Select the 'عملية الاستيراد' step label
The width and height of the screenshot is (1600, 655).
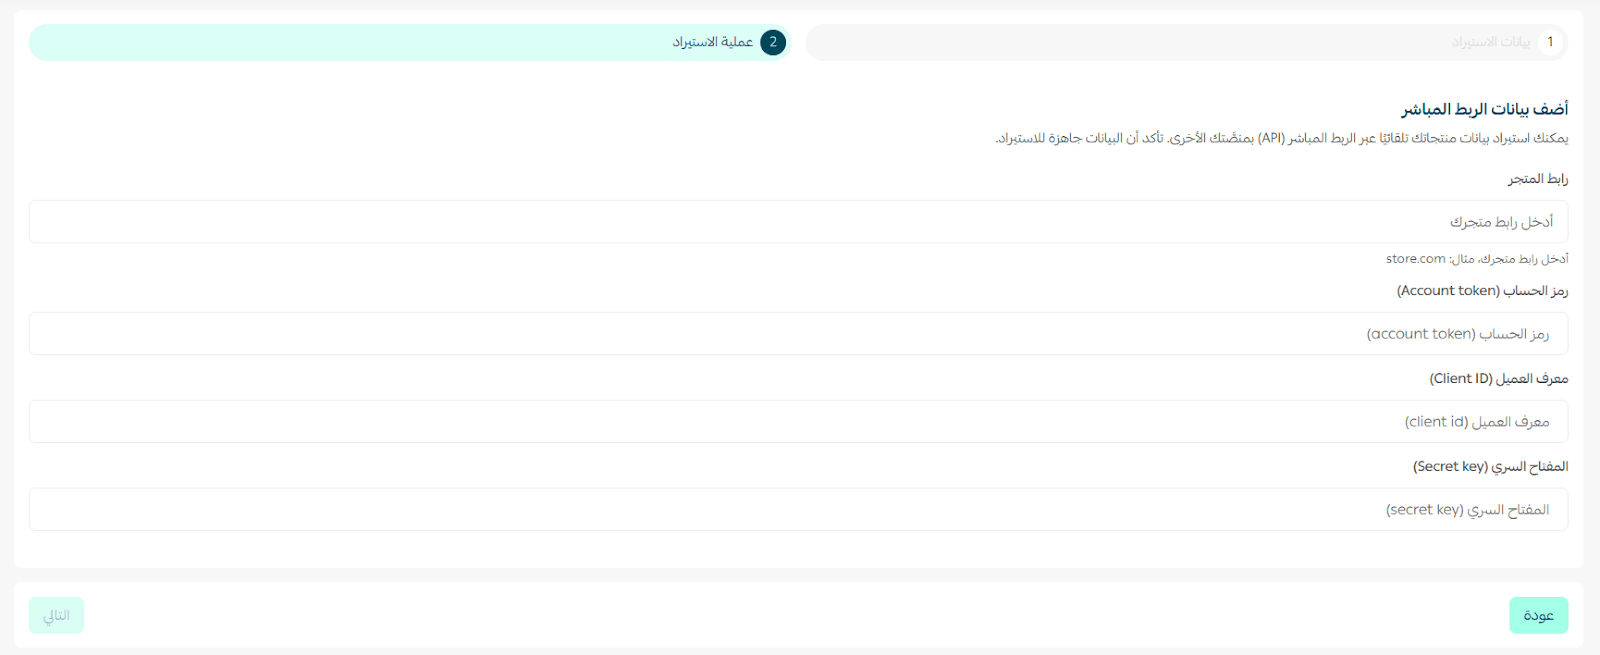pyautogui.click(x=712, y=42)
